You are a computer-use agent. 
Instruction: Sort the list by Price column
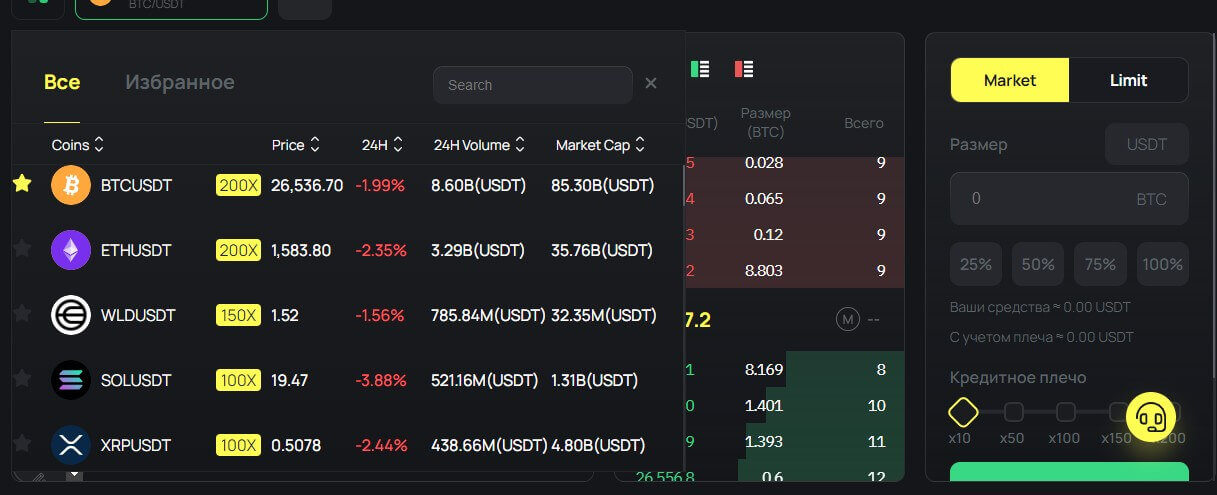point(296,145)
